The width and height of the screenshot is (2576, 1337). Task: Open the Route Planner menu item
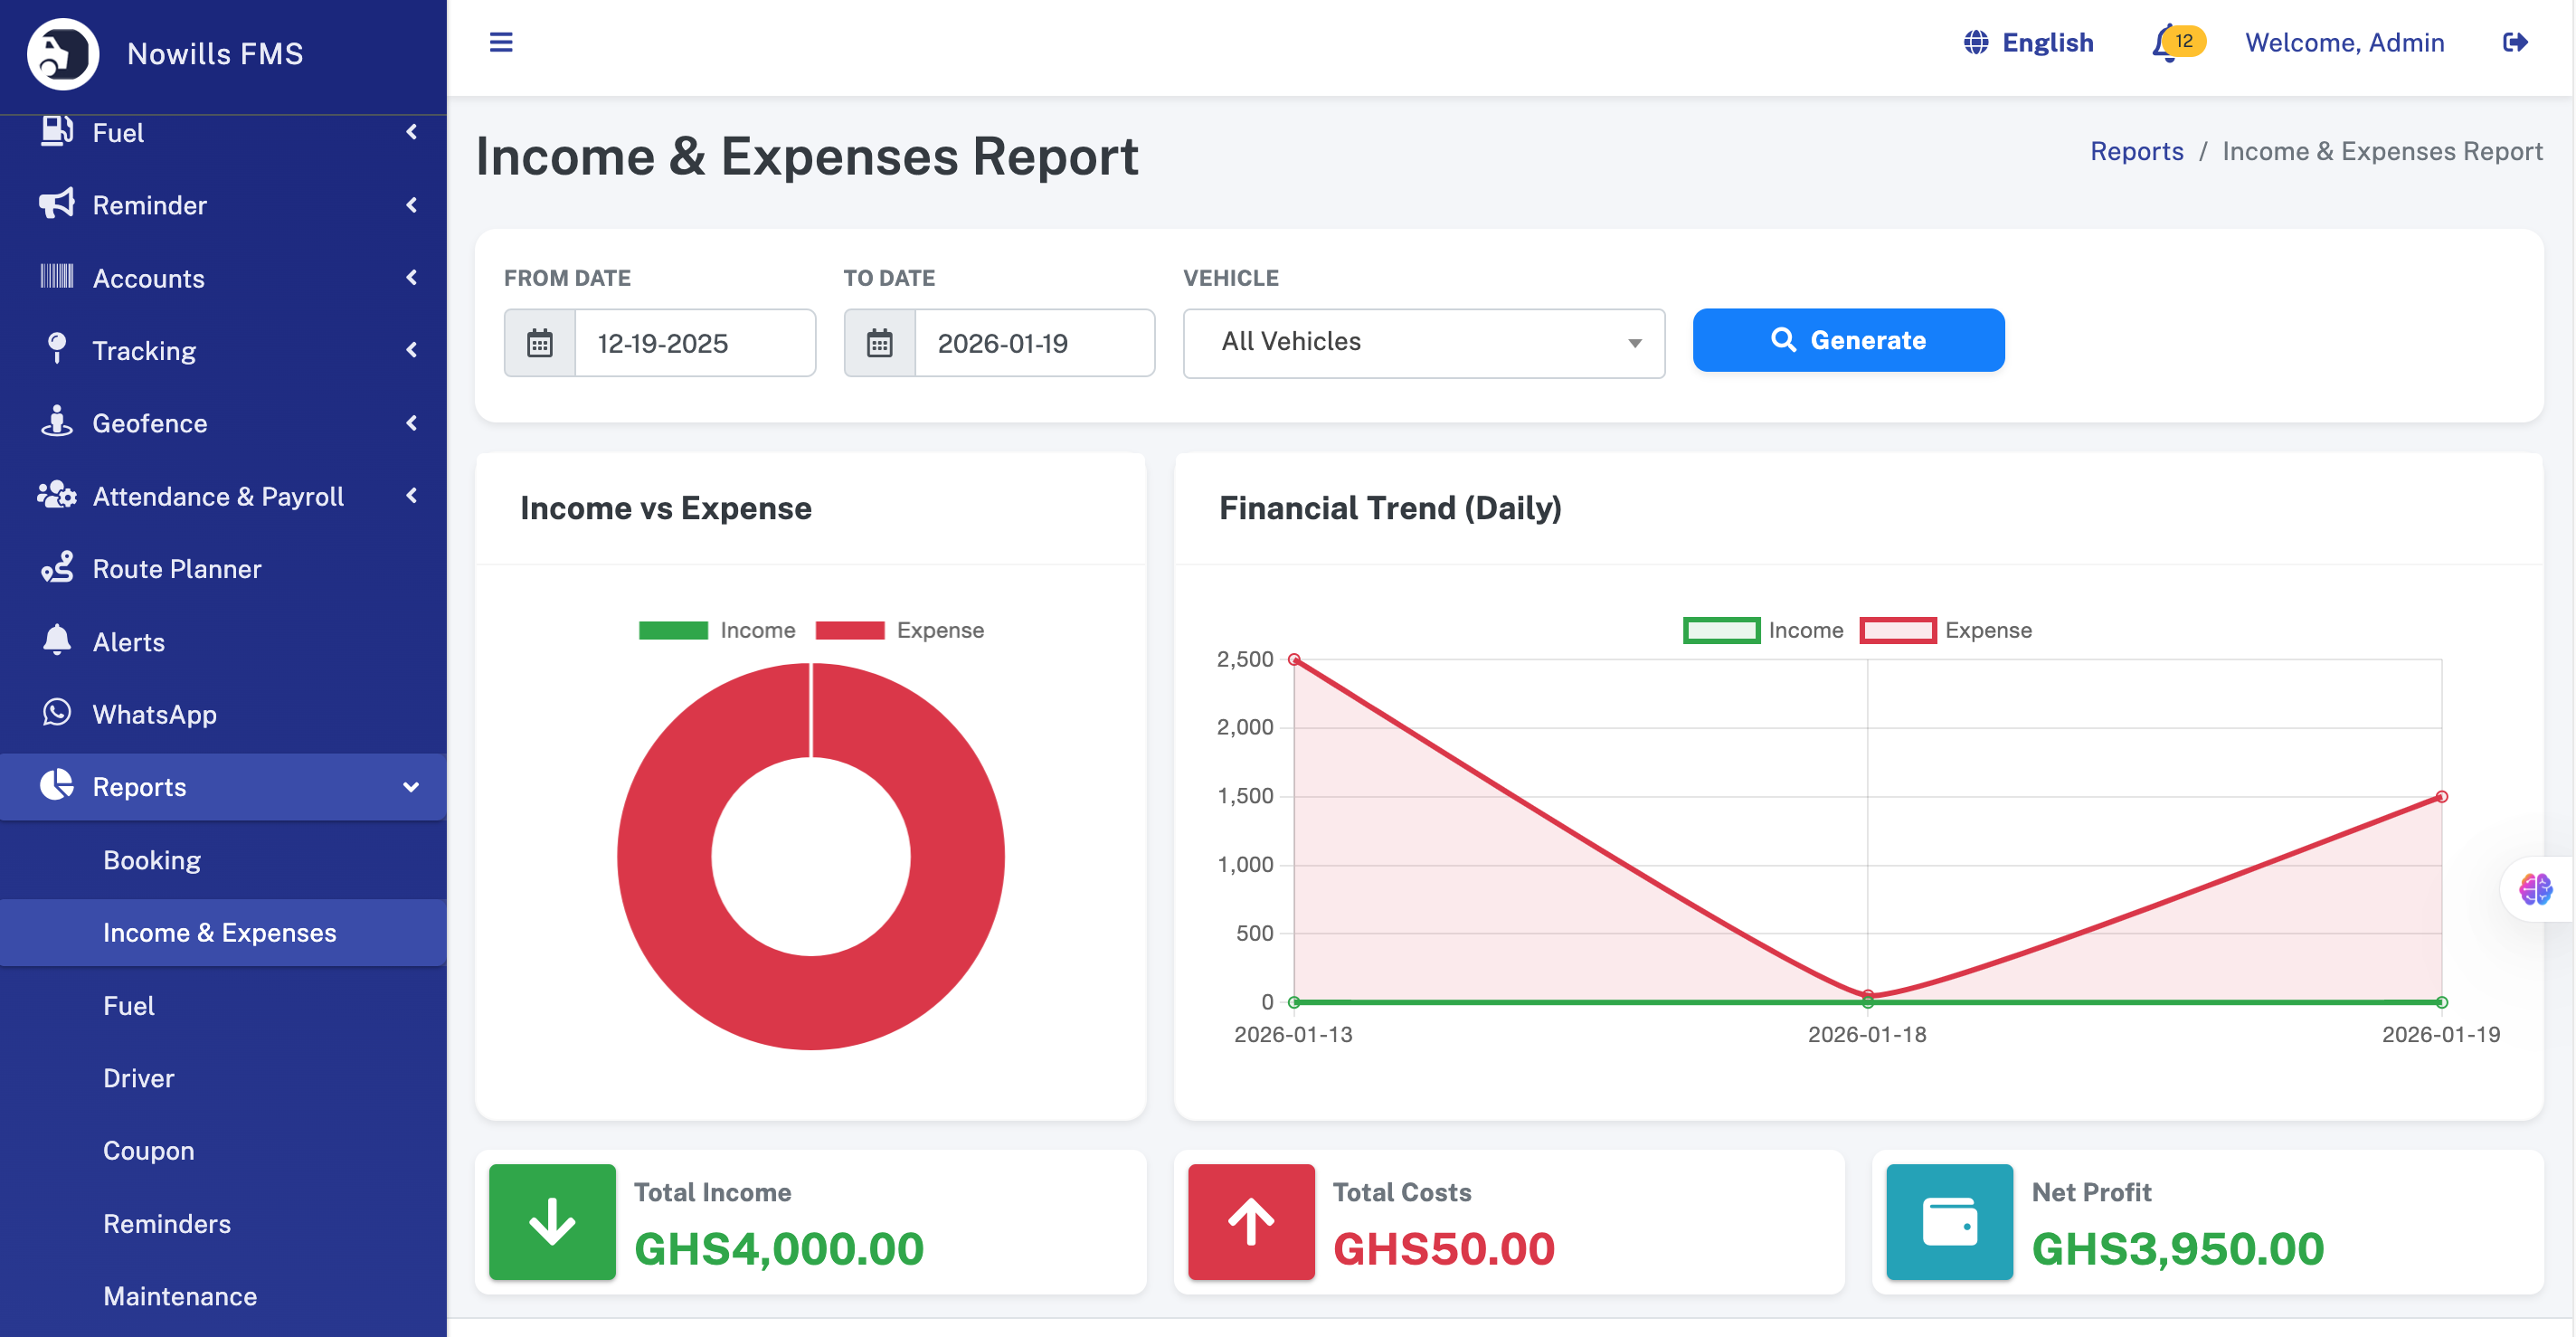tap(176, 569)
